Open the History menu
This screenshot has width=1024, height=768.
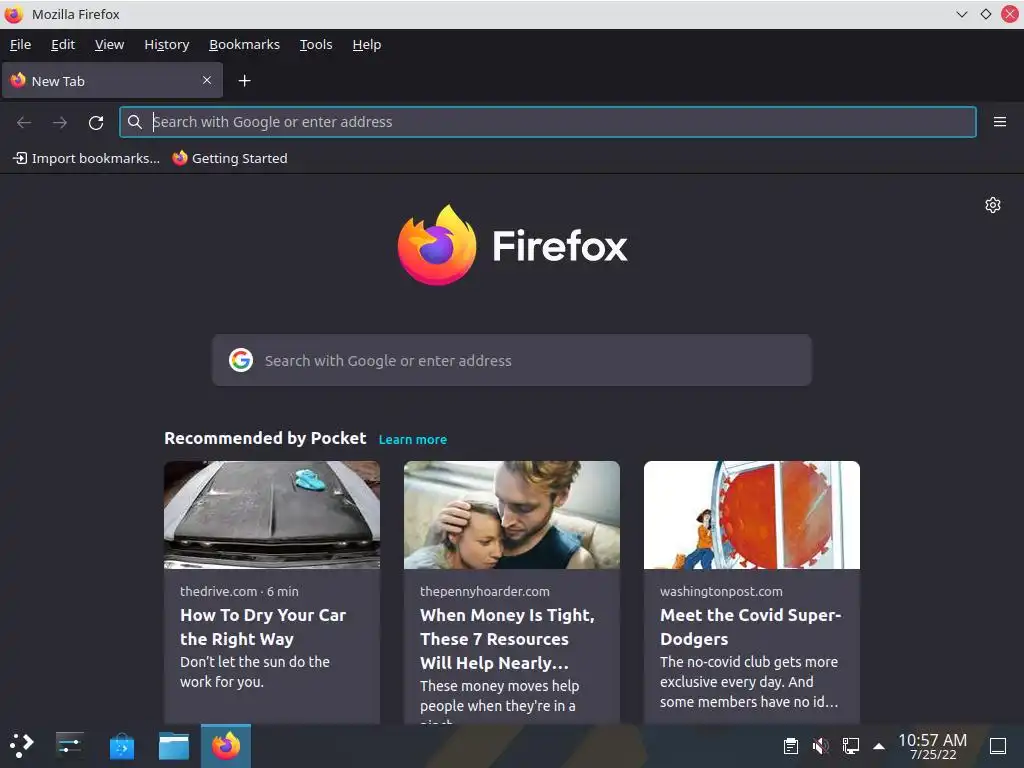[167, 44]
